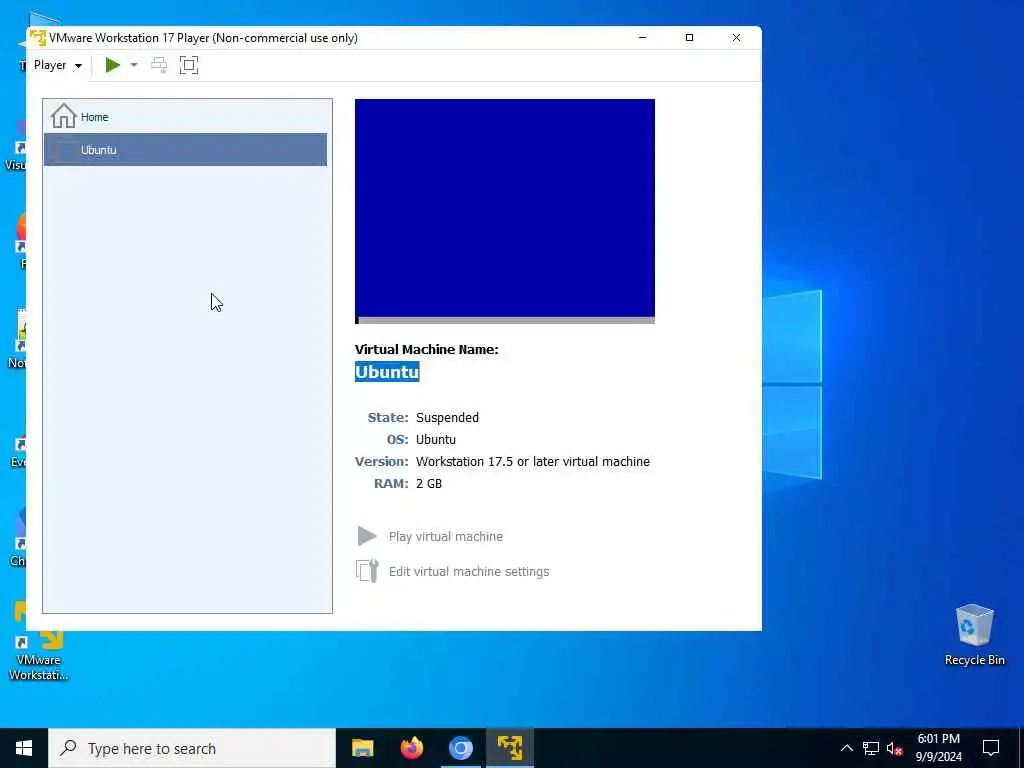Viewport: 1024px width, 768px height.
Task: Click the VMware Player taskbar icon
Action: coord(509,748)
